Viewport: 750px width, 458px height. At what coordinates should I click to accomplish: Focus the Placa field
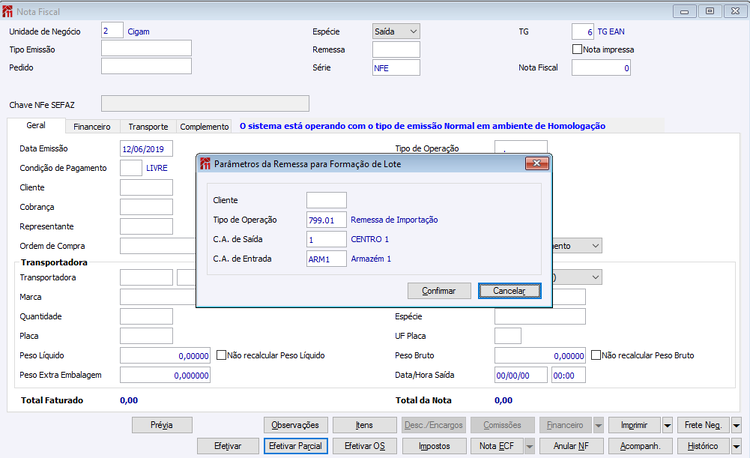coord(146,336)
